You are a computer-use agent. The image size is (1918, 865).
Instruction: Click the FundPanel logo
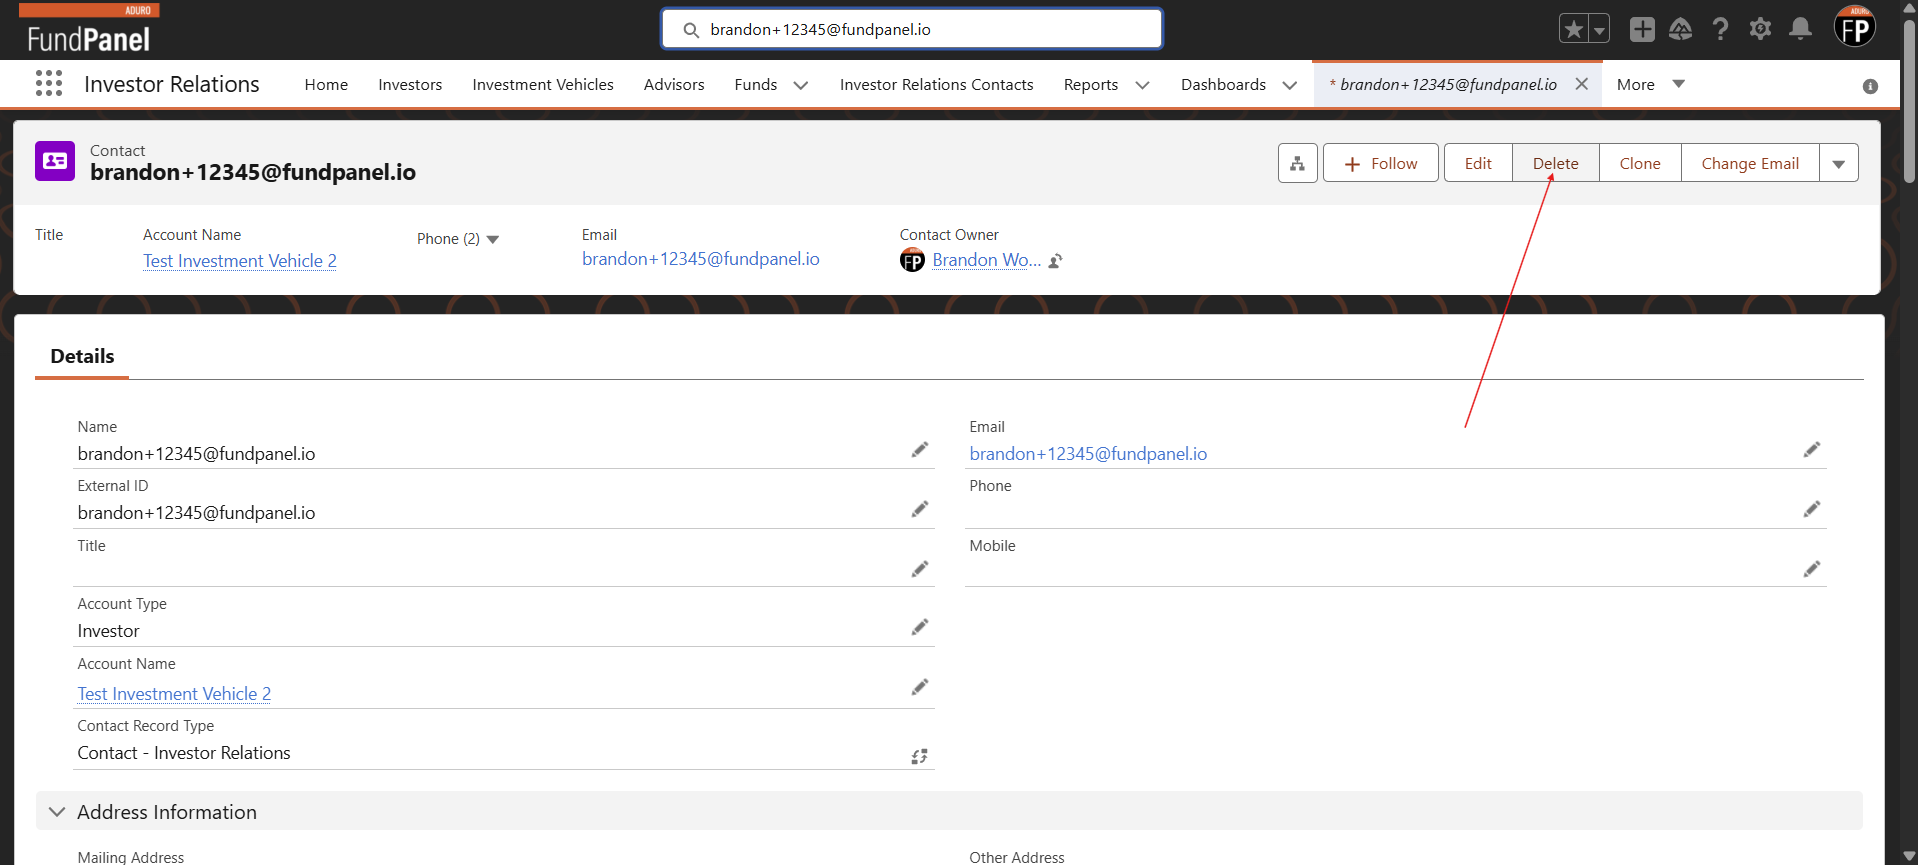click(x=88, y=29)
